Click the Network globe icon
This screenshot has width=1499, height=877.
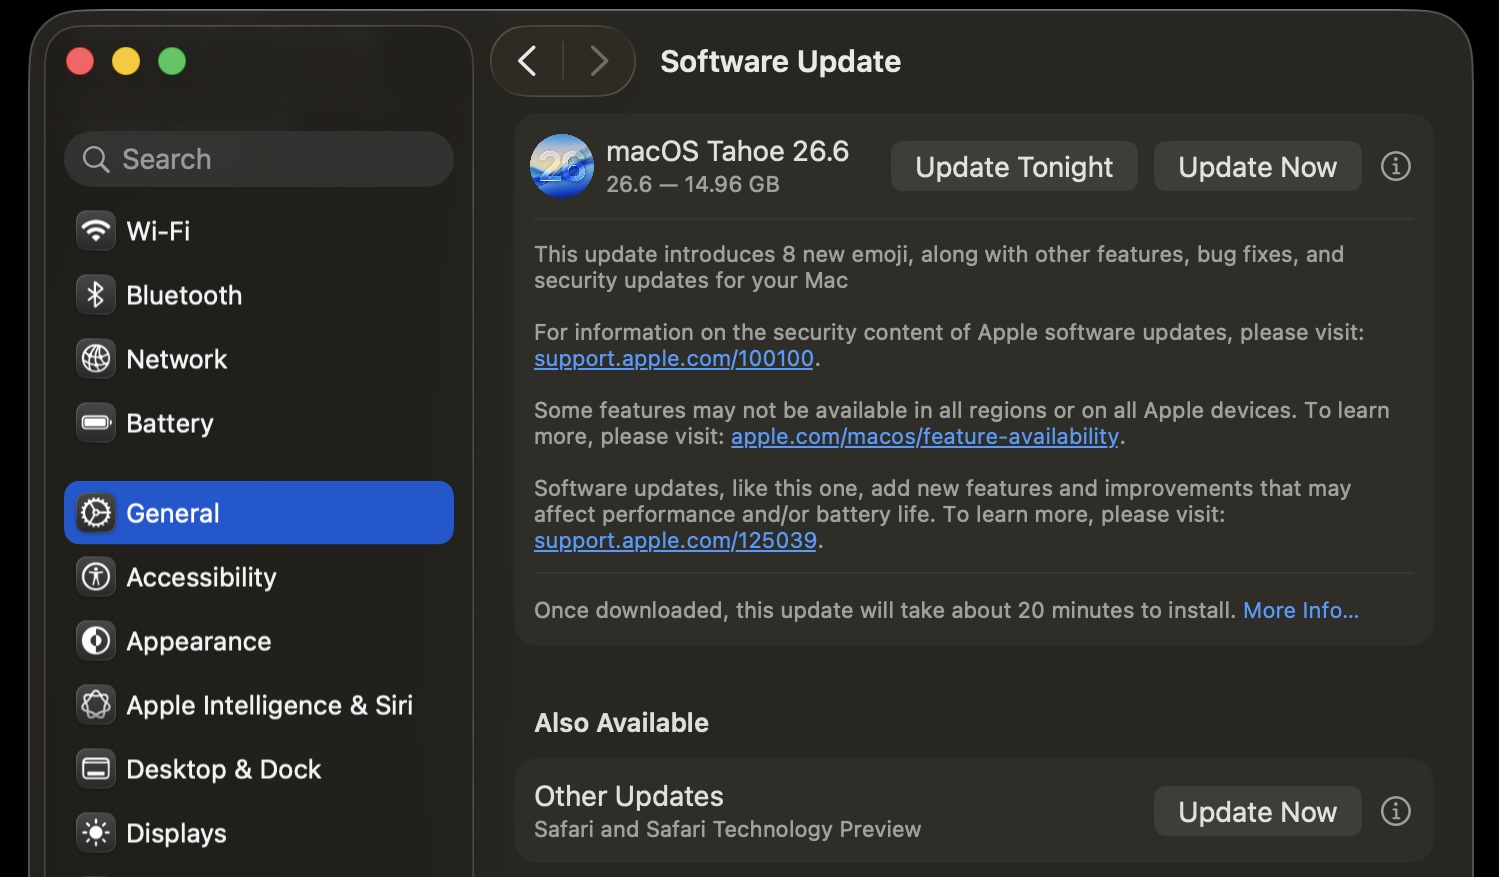[96, 359]
